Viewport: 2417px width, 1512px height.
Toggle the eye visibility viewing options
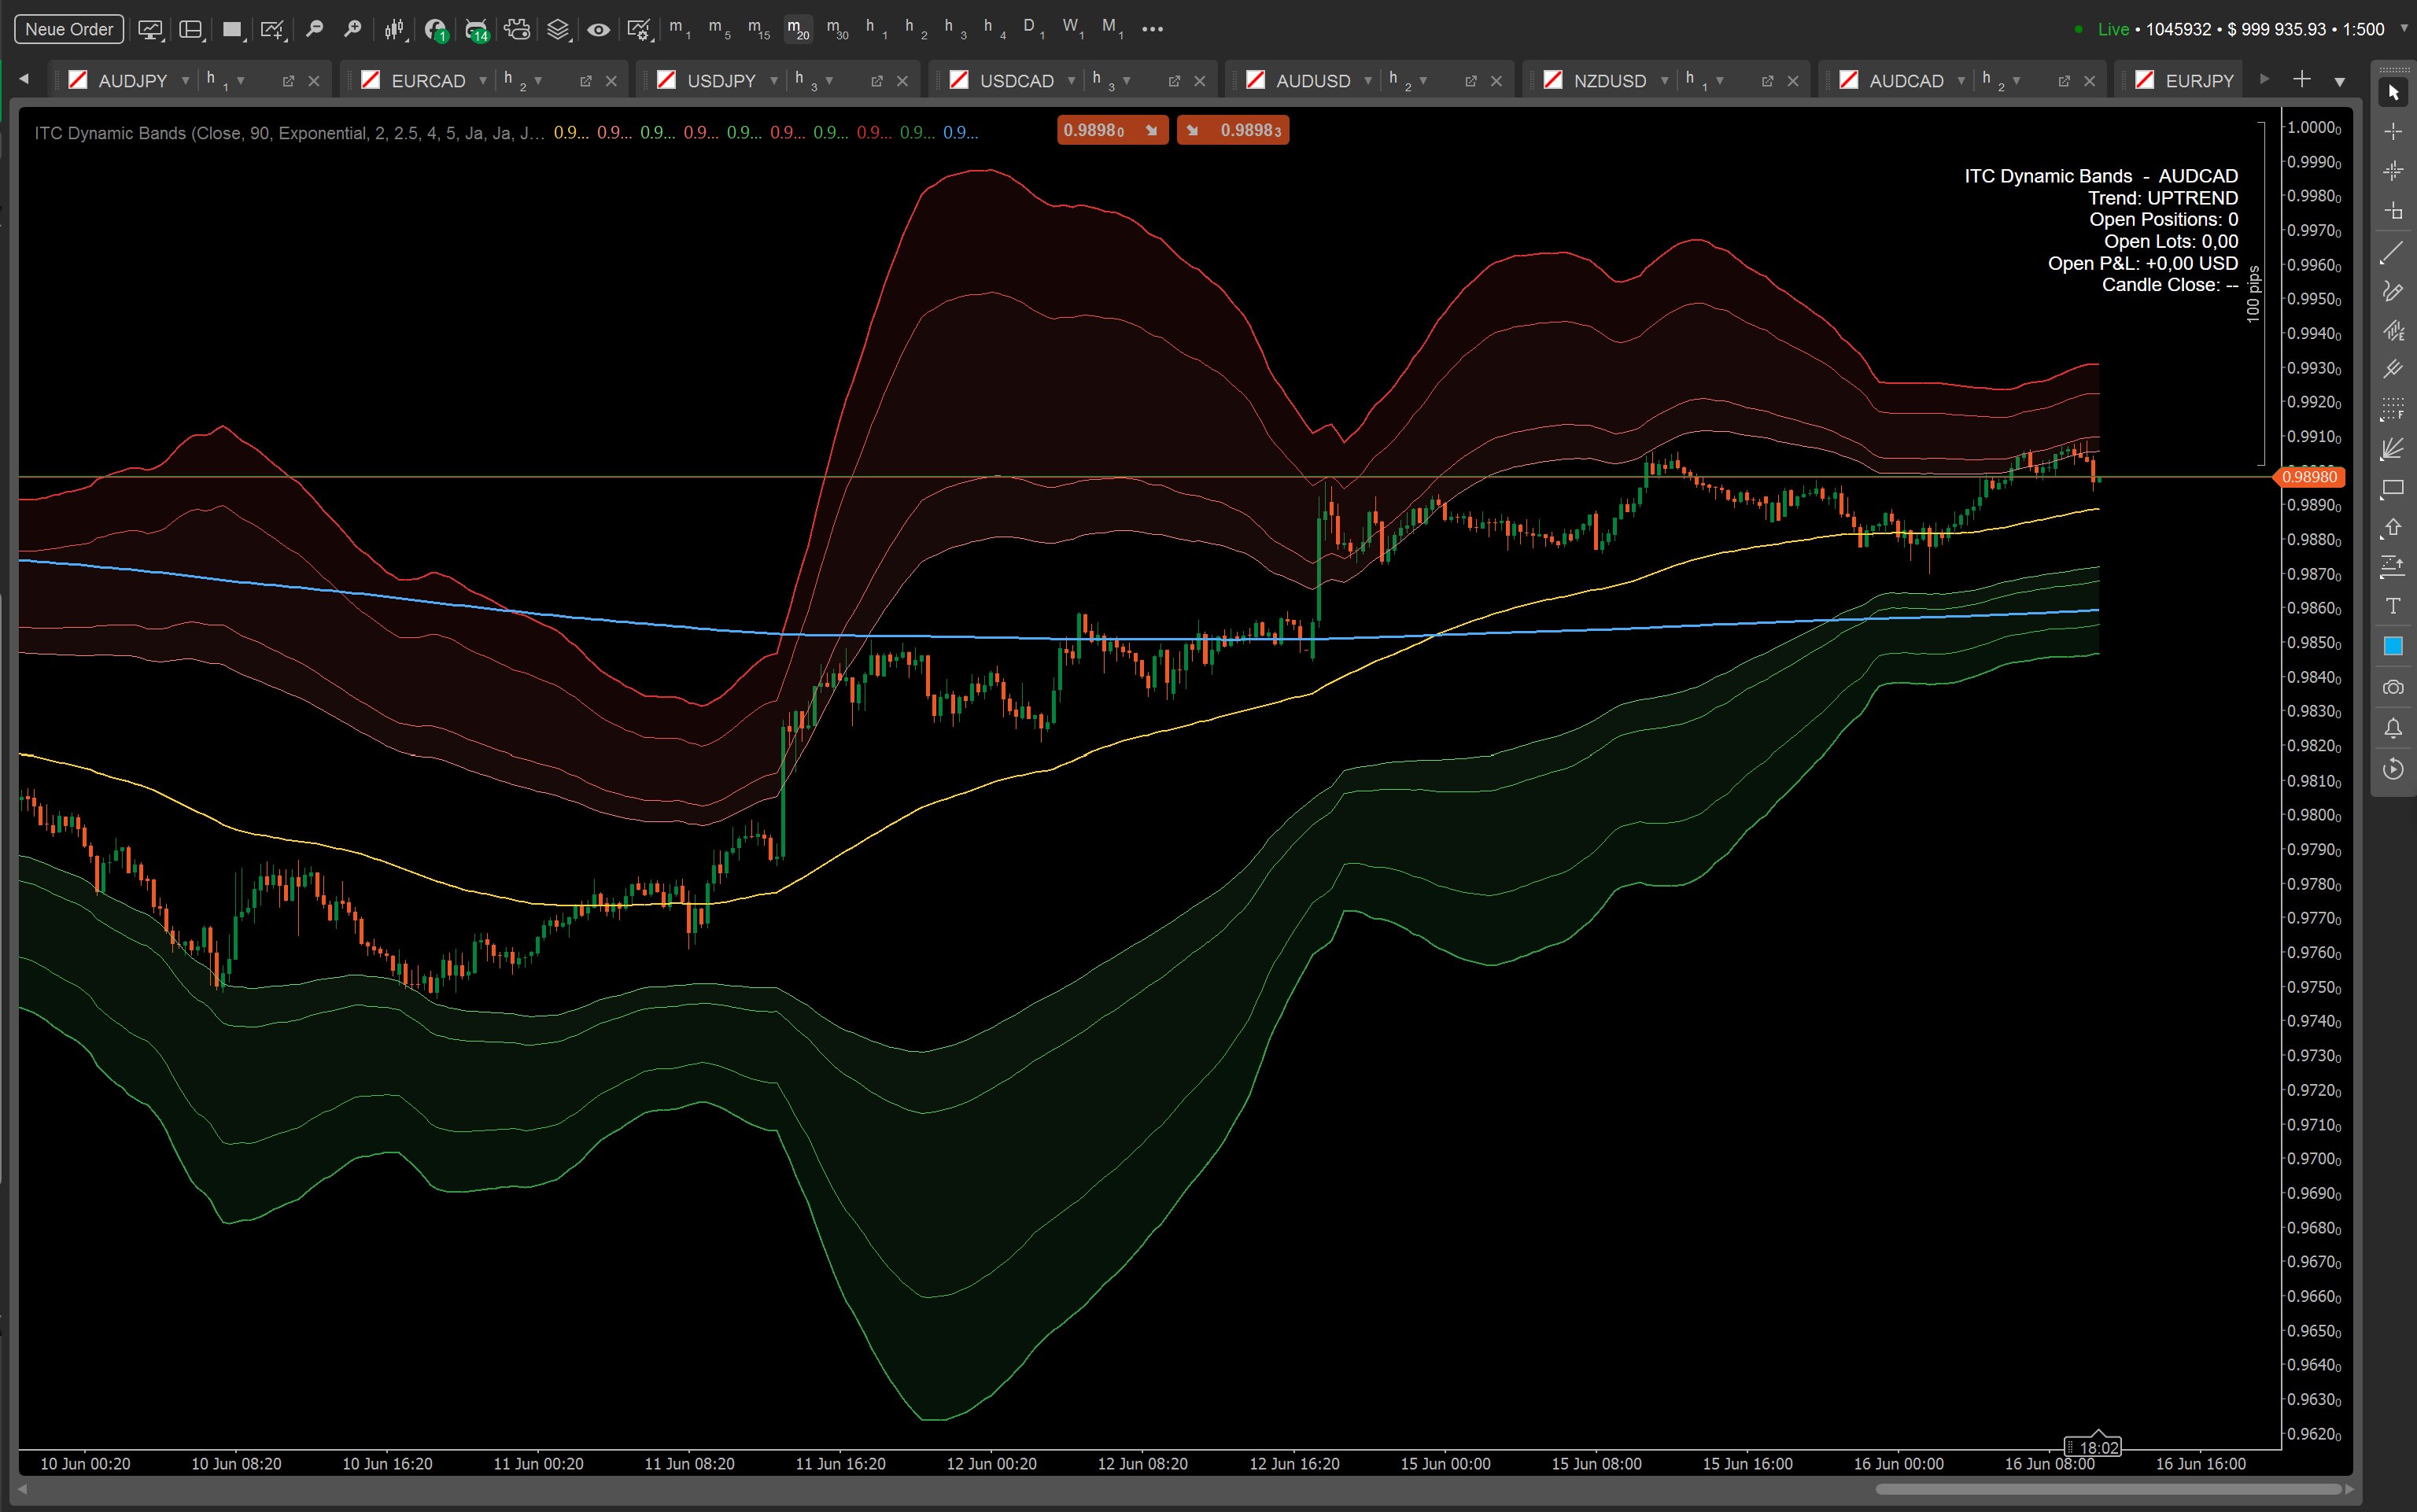pos(598,29)
